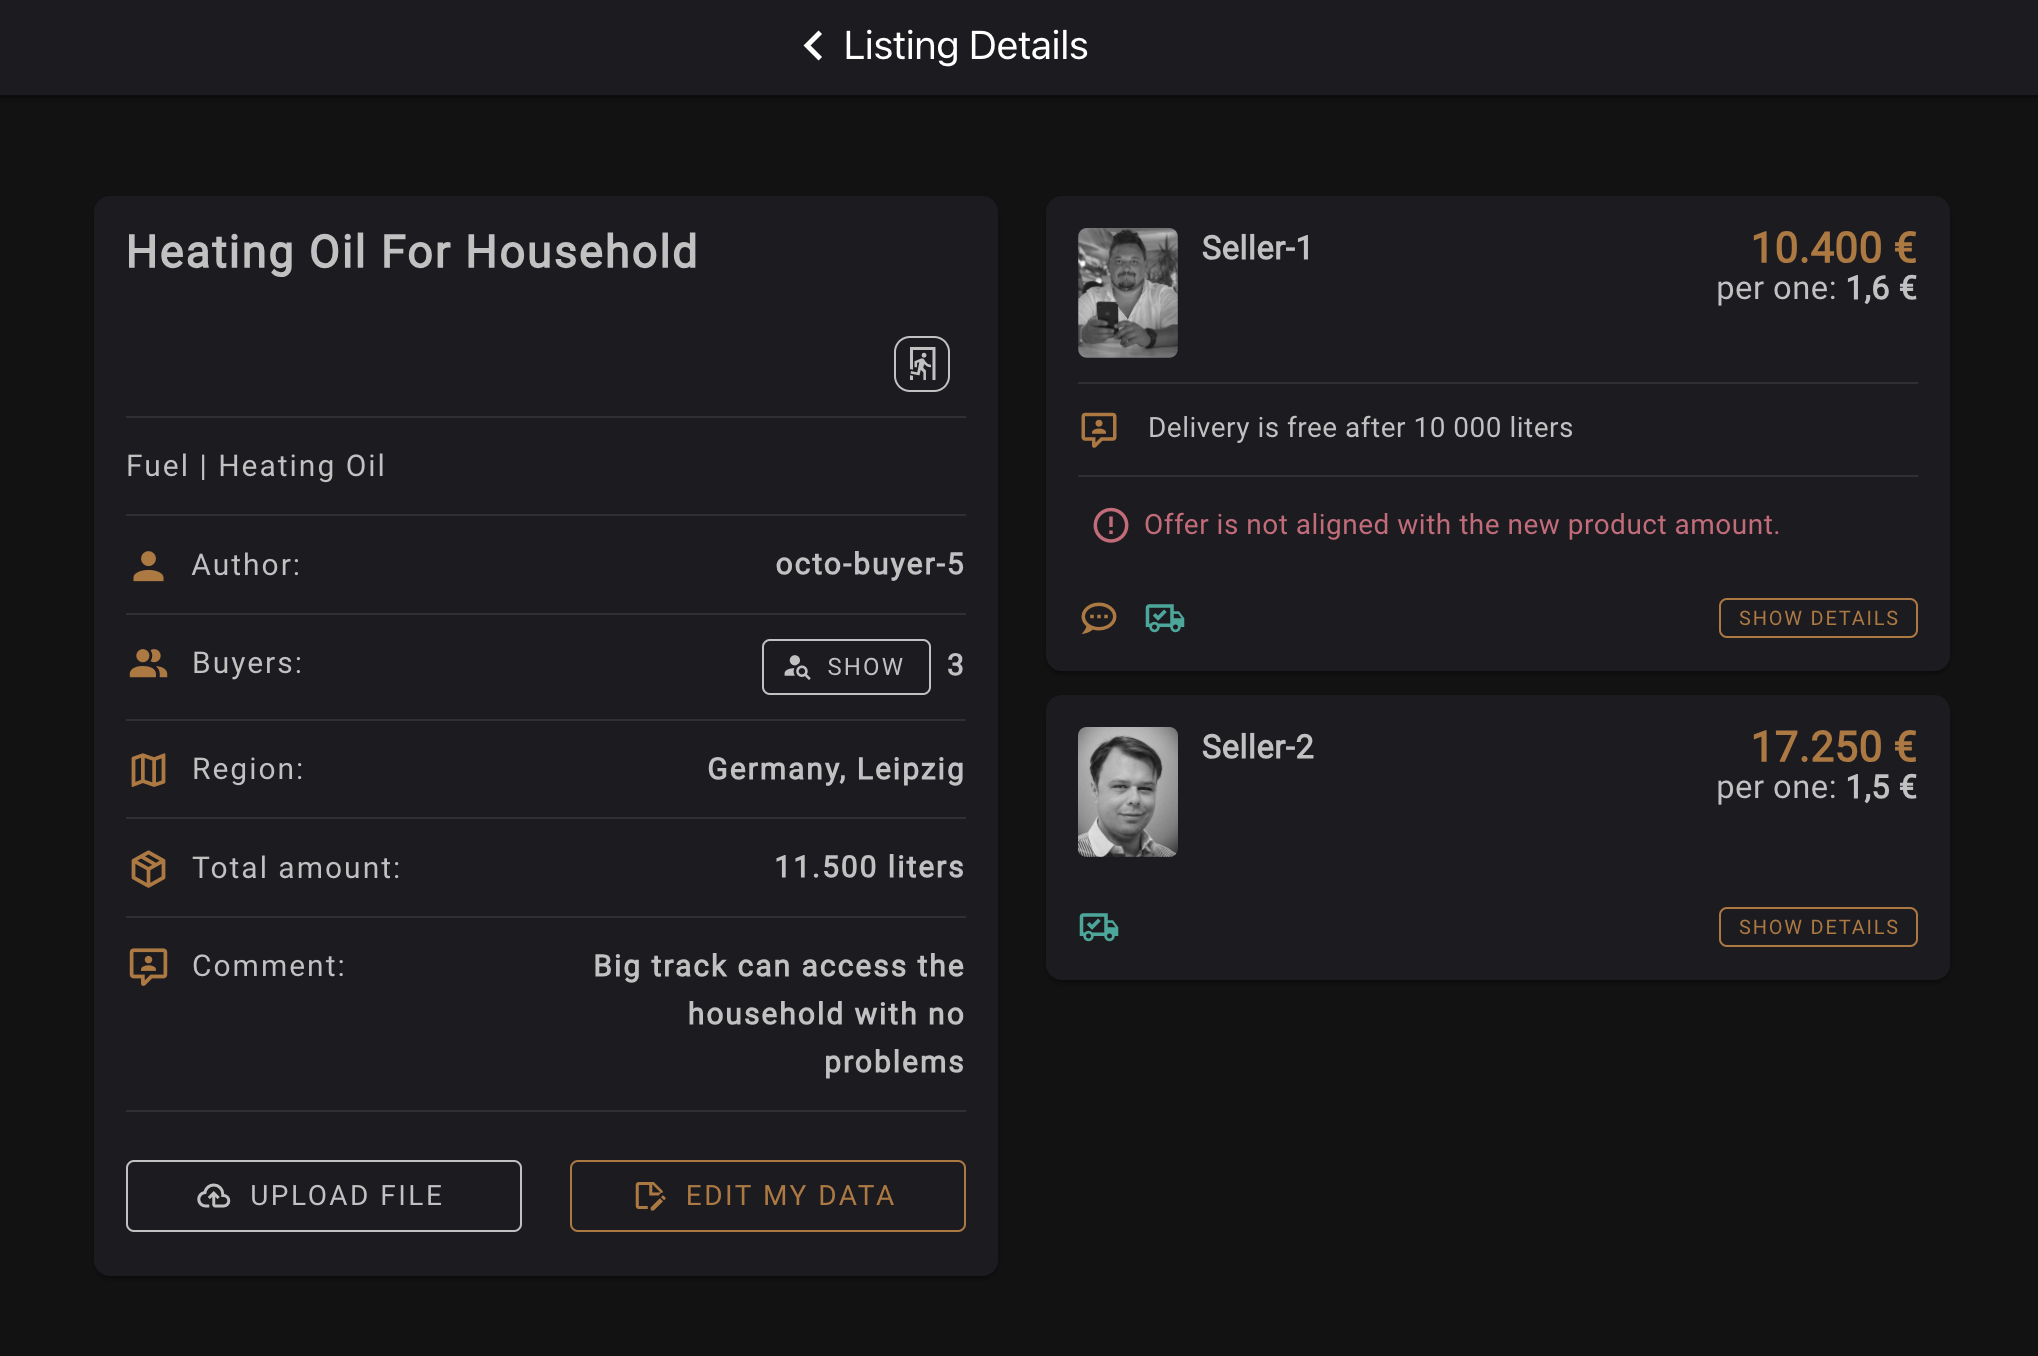This screenshot has height=1356, width=2038.
Task: Open chat bubble icon on Seller-1 offer
Action: coord(1098,618)
